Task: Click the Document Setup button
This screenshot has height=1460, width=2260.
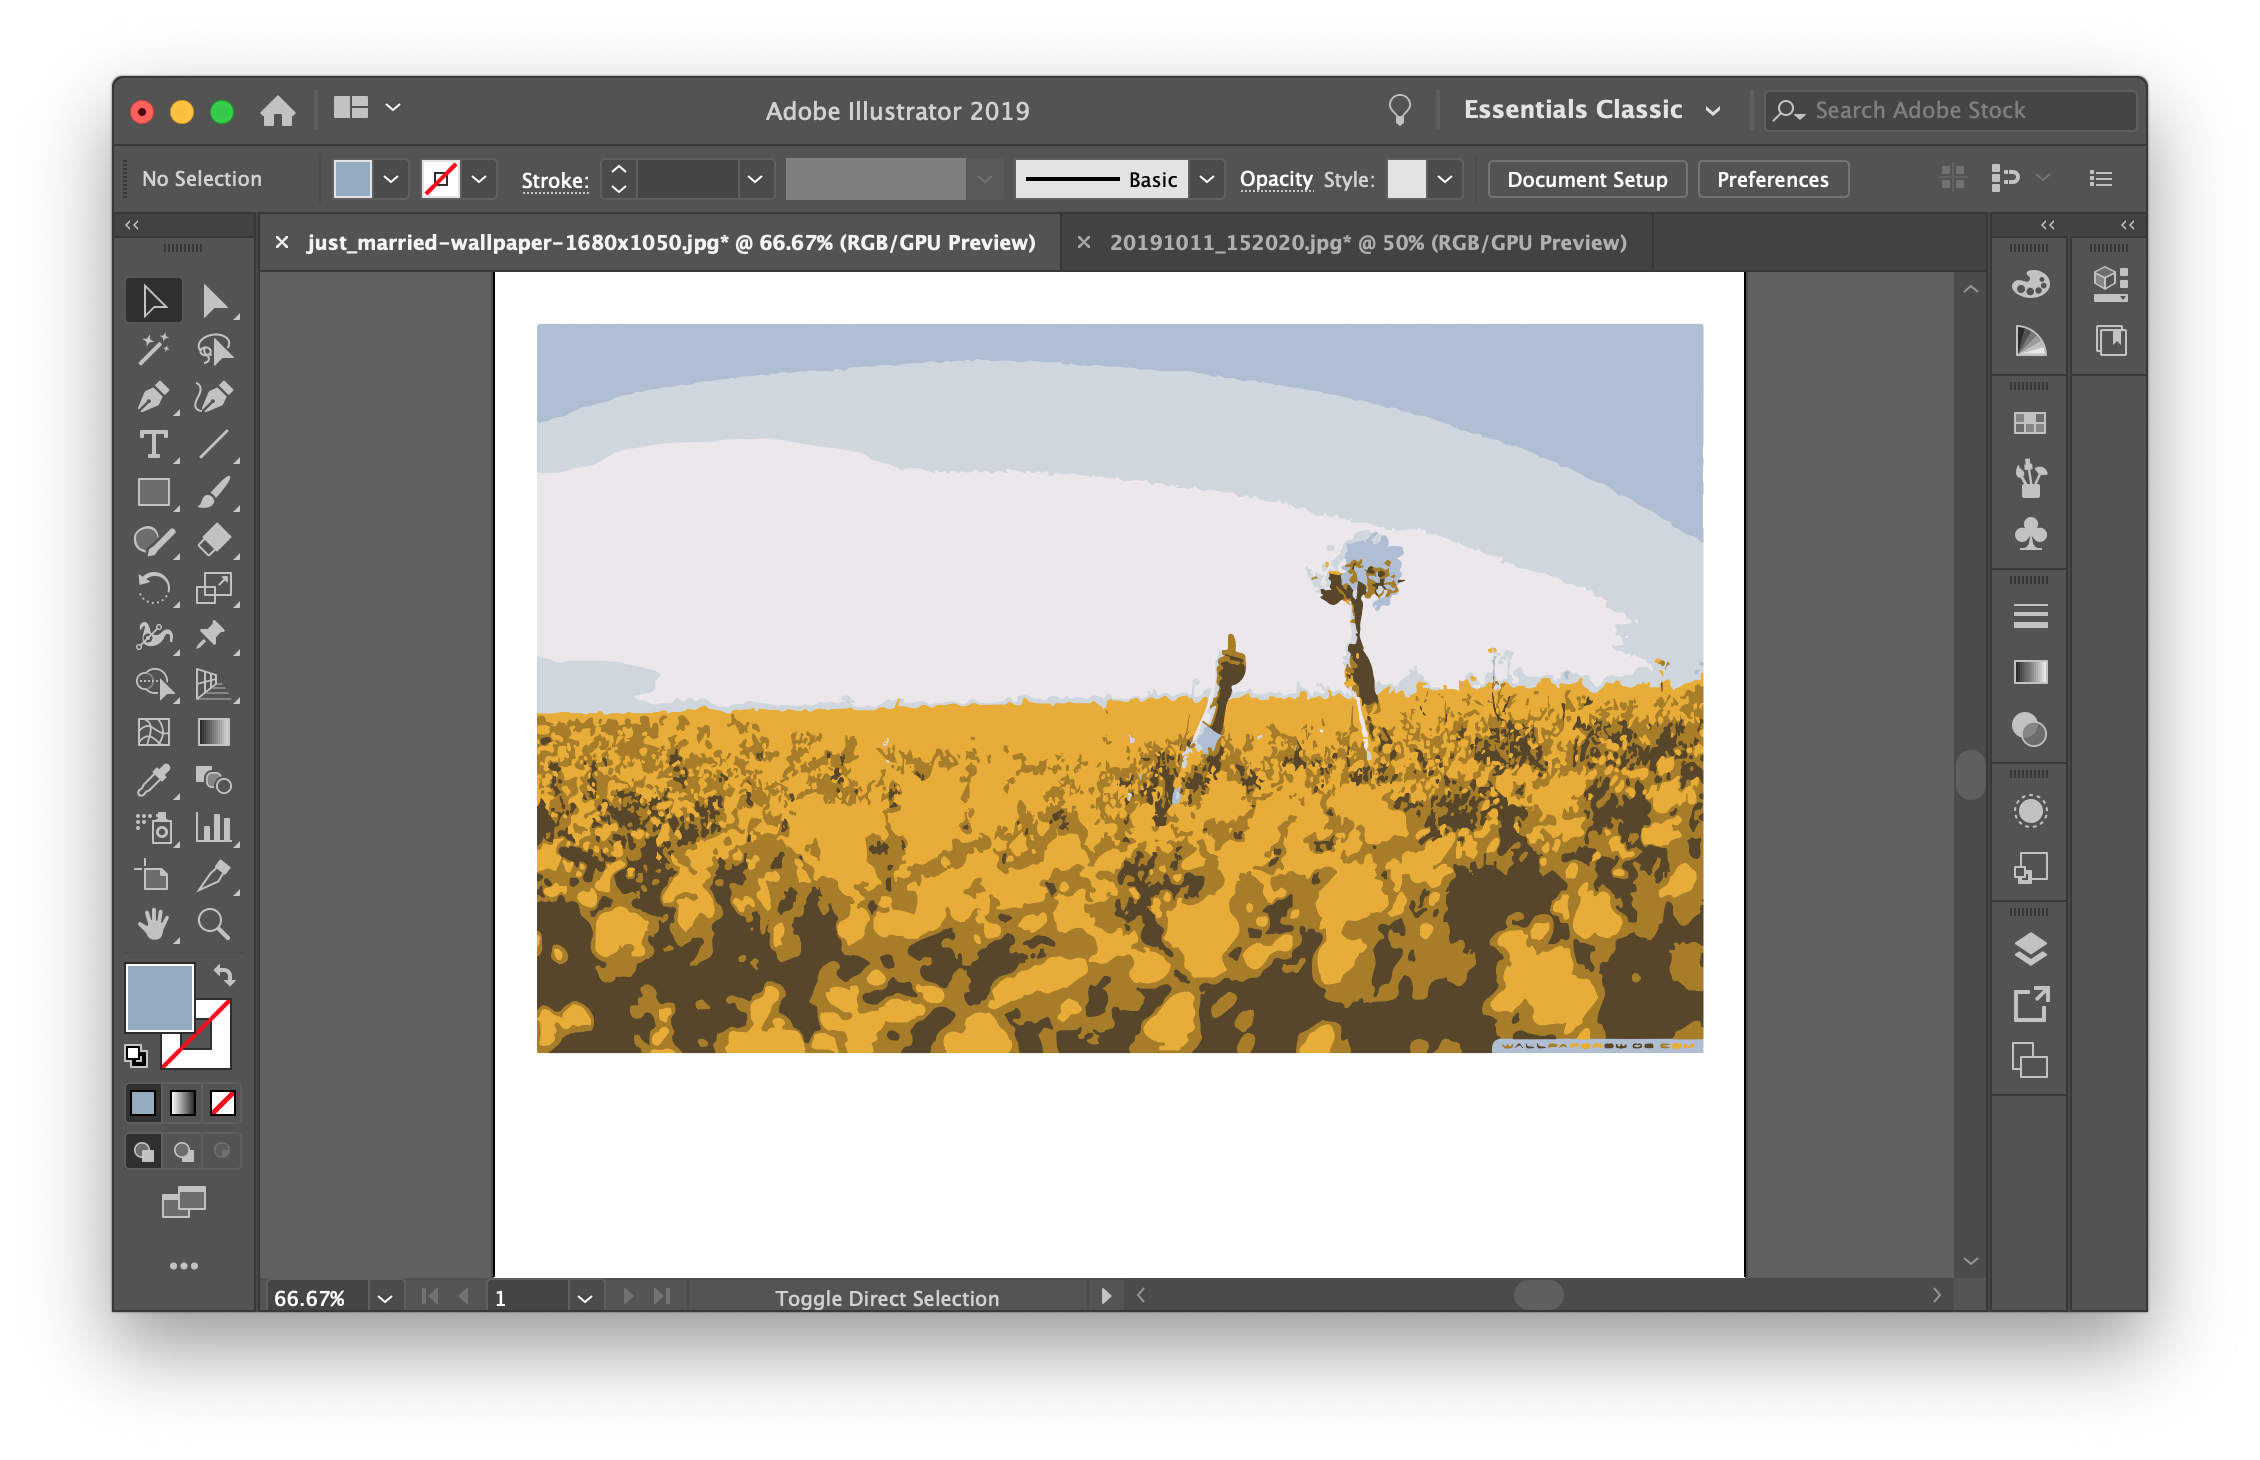Action: pyautogui.click(x=1587, y=179)
